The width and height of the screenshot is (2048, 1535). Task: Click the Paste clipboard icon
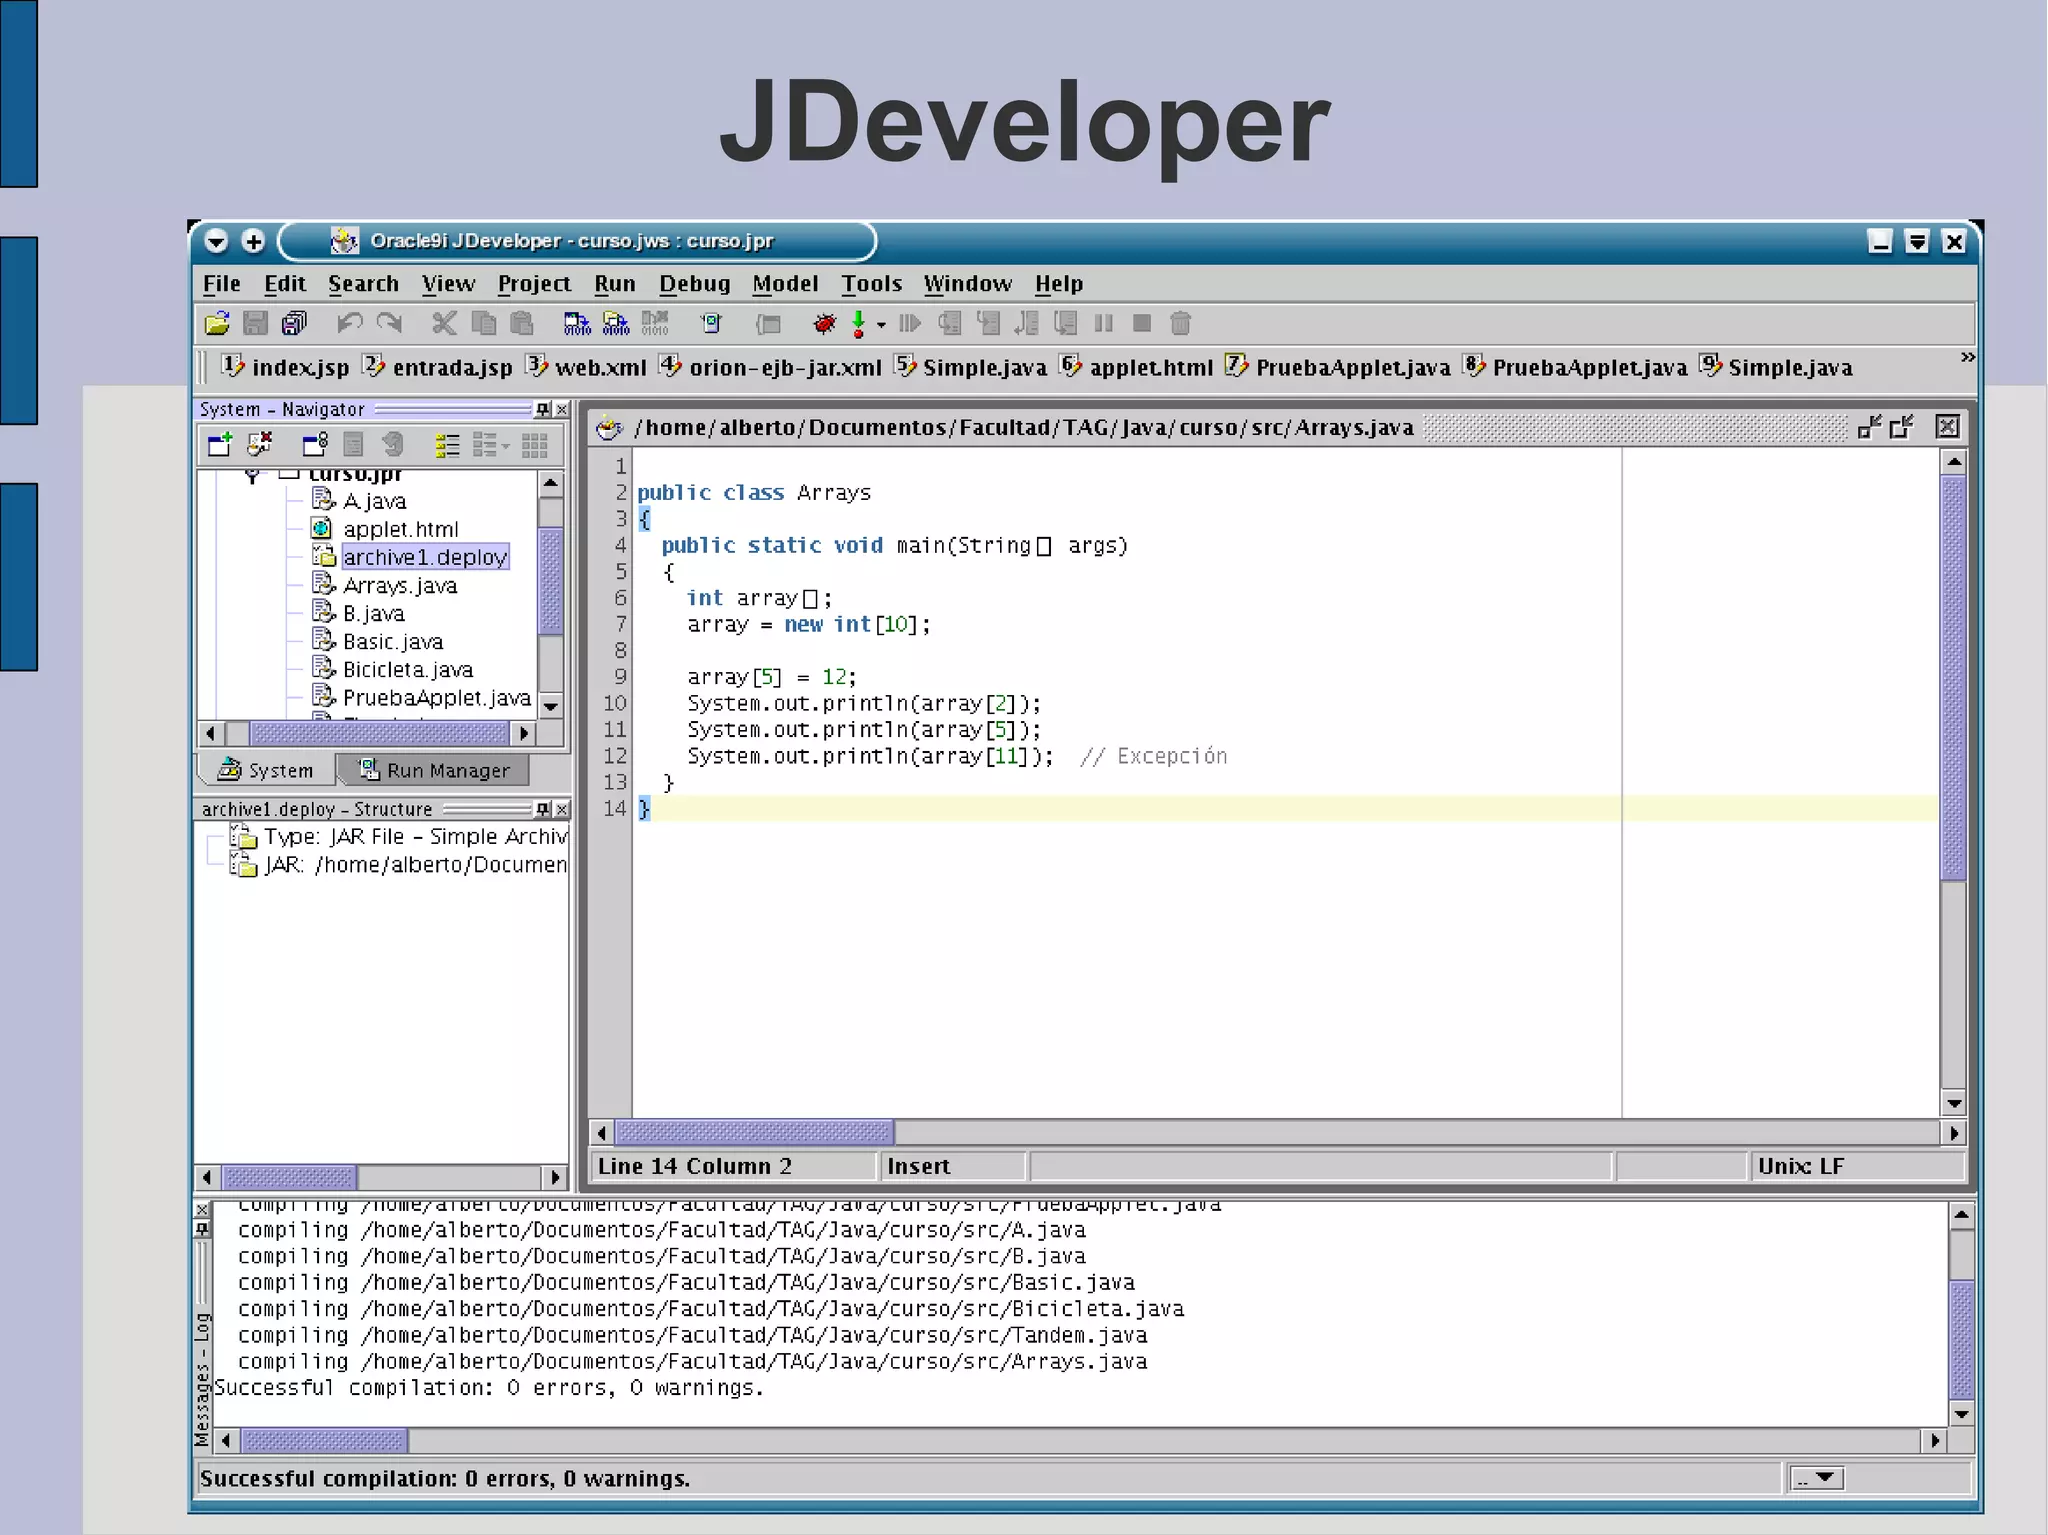522,323
